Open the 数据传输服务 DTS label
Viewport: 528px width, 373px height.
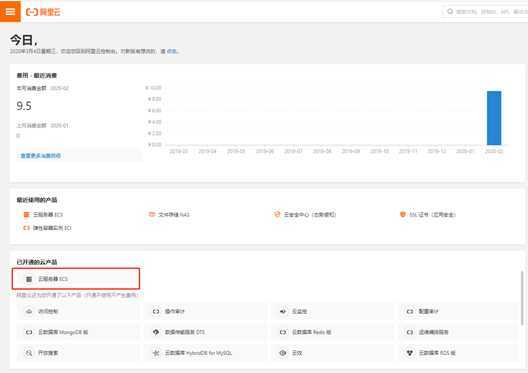(185, 332)
